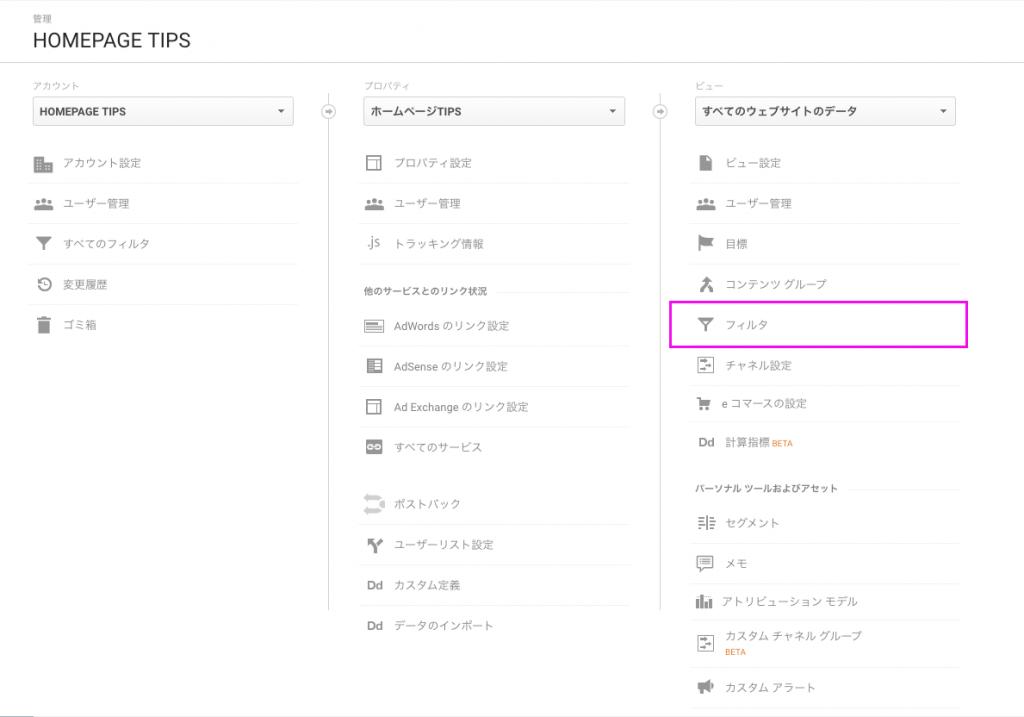Viewport: 1024px width, 717px height.
Task: Click the segment icon beside セグメント
Action: click(705, 522)
